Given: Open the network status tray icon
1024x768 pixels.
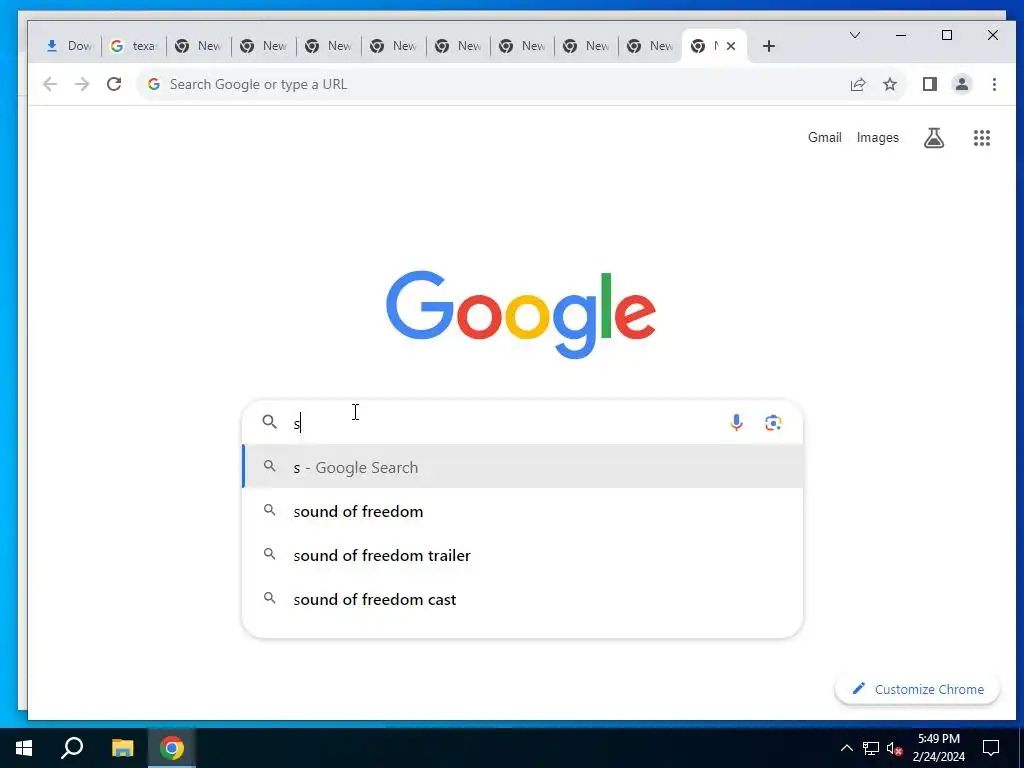Looking at the screenshot, I should 871,748.
